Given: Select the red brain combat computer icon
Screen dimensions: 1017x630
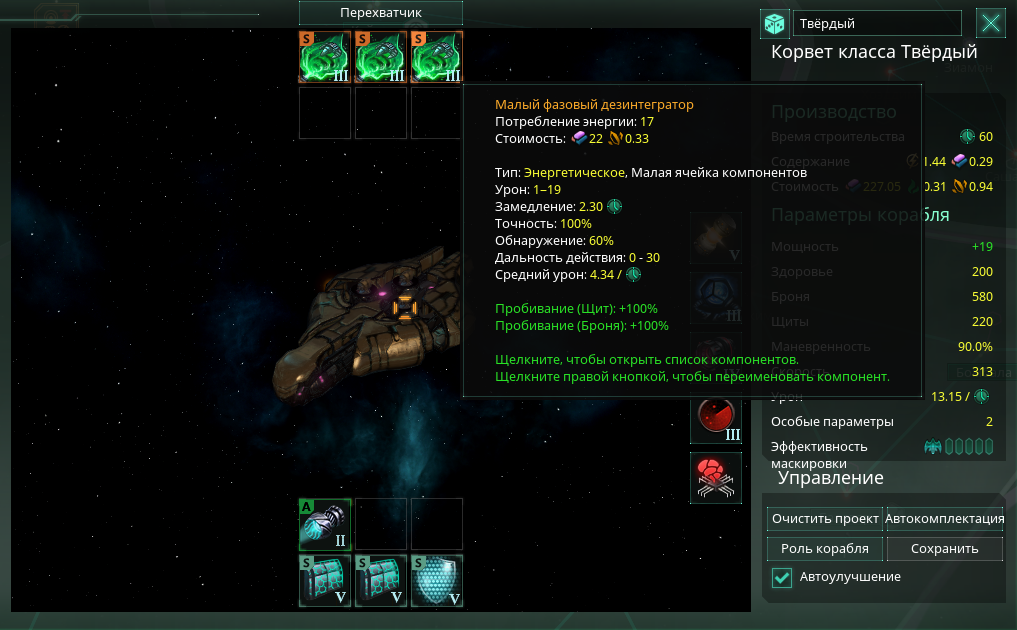Looking at the screenshot, I should [x=716, y=478].
